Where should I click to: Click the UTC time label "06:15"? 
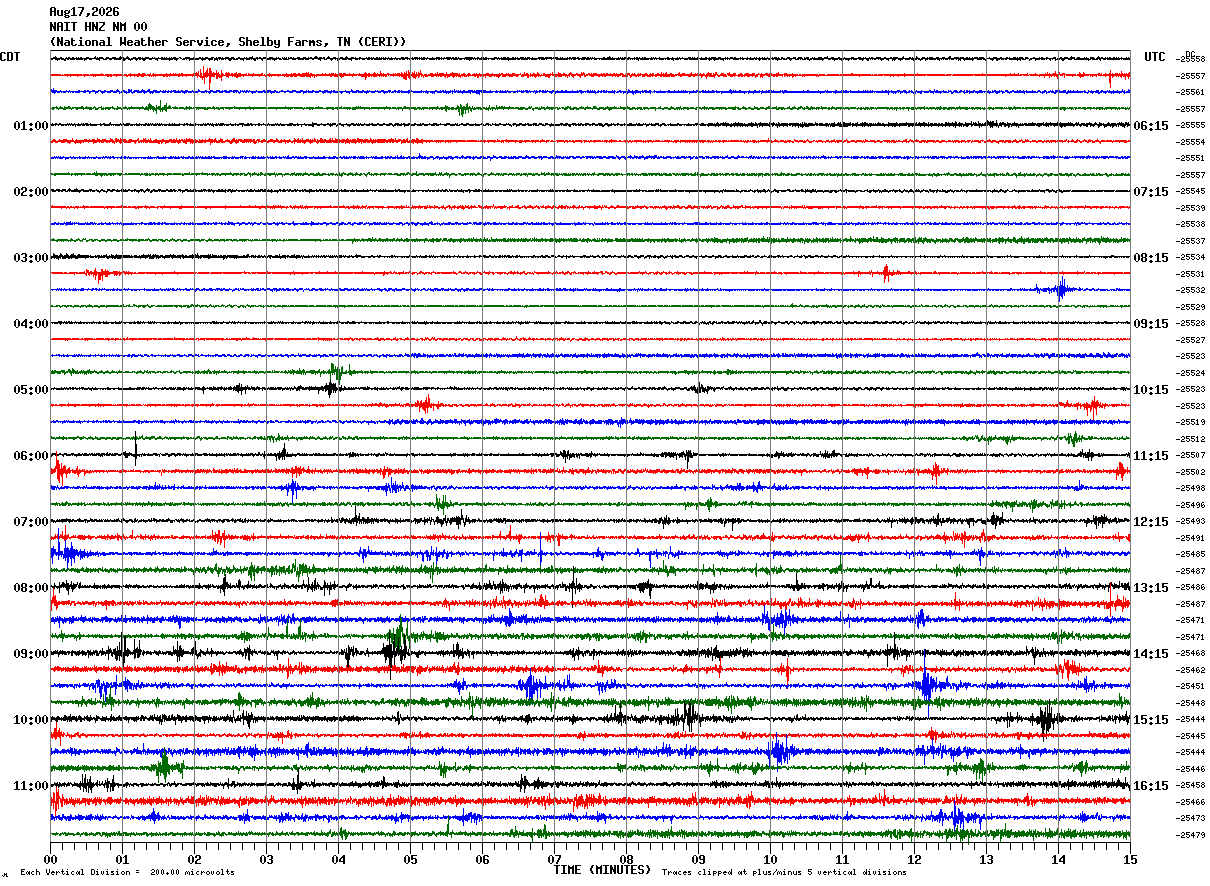[x=1151, y=126]
